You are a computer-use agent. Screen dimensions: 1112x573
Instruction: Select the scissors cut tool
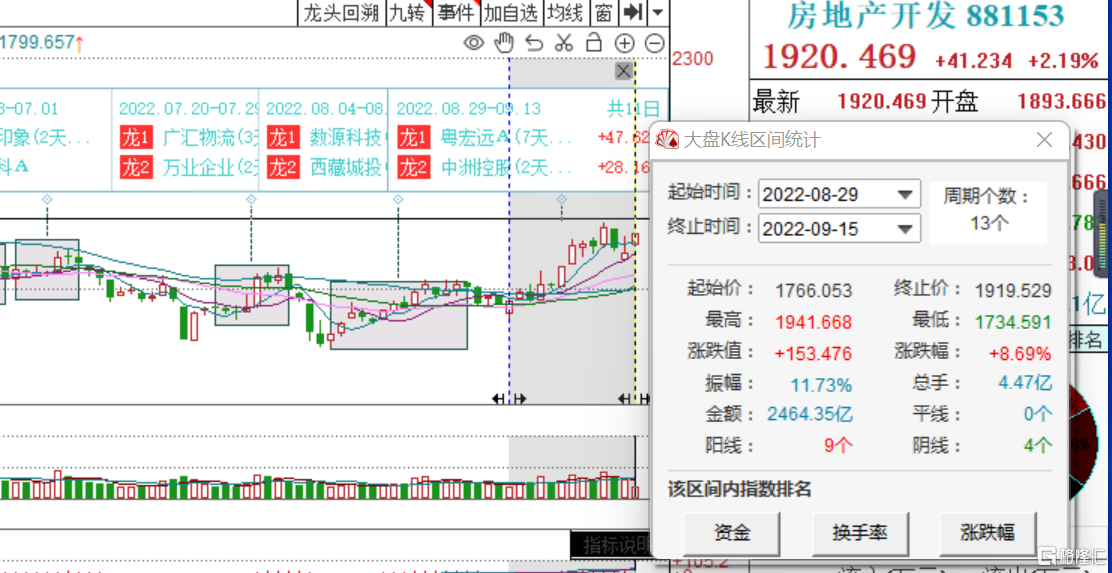564,43
